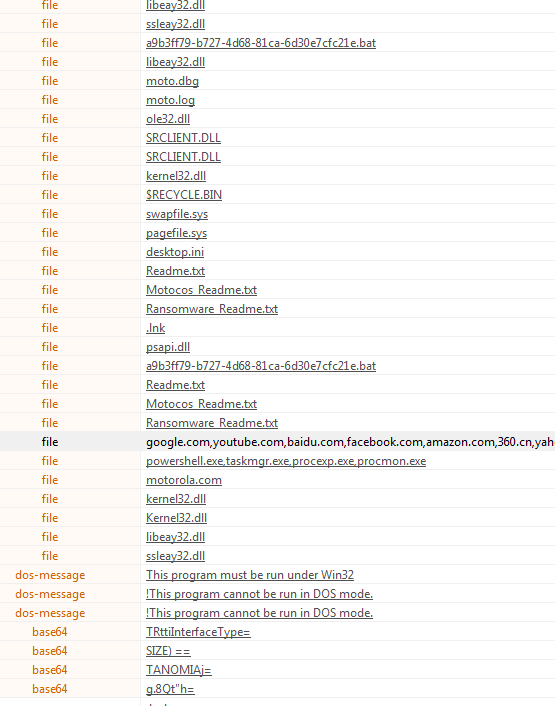Select the motorola.com entry
The height and width of the screenshot is (706, 555).
(x=184, y=480)
